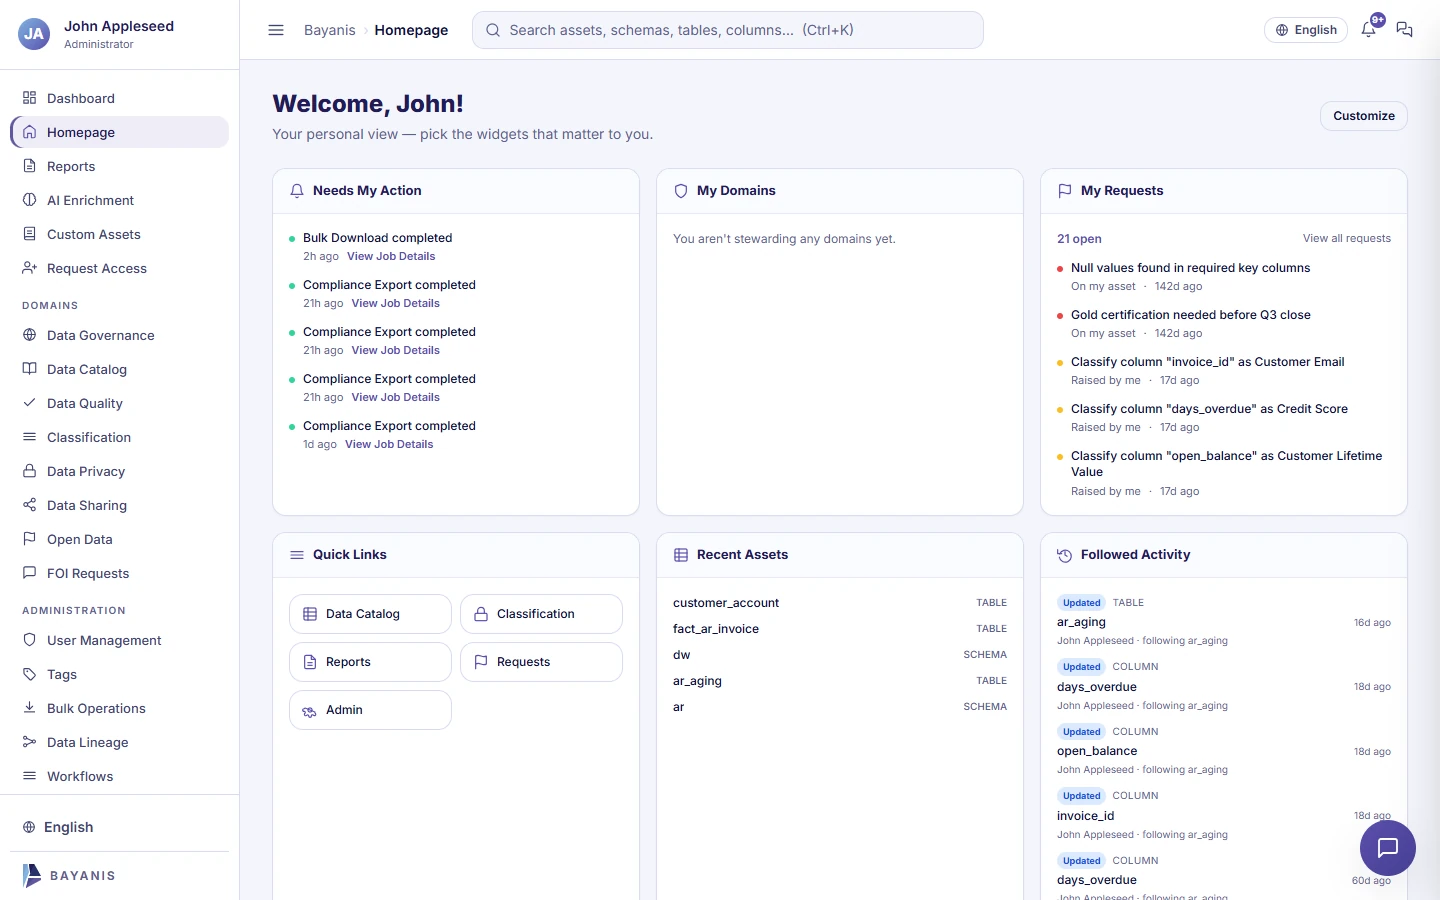Go to Classification in the sidebar
This screenshot has width=1440, height=900.
(120, 437)
